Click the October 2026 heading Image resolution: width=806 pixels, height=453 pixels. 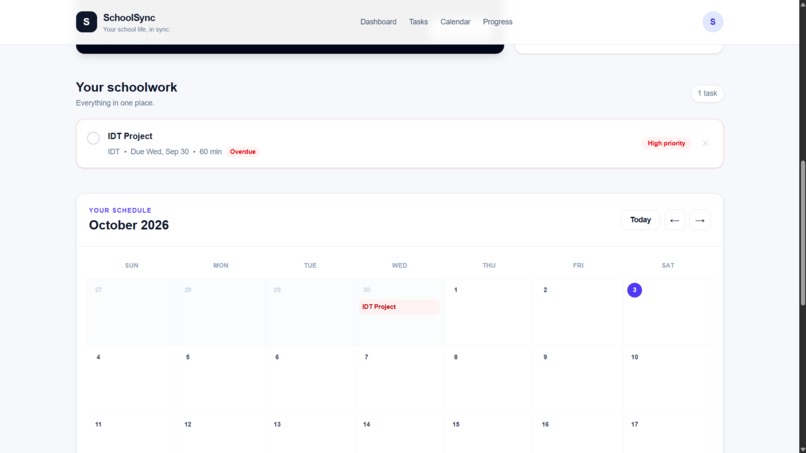(x=129, y=225)
